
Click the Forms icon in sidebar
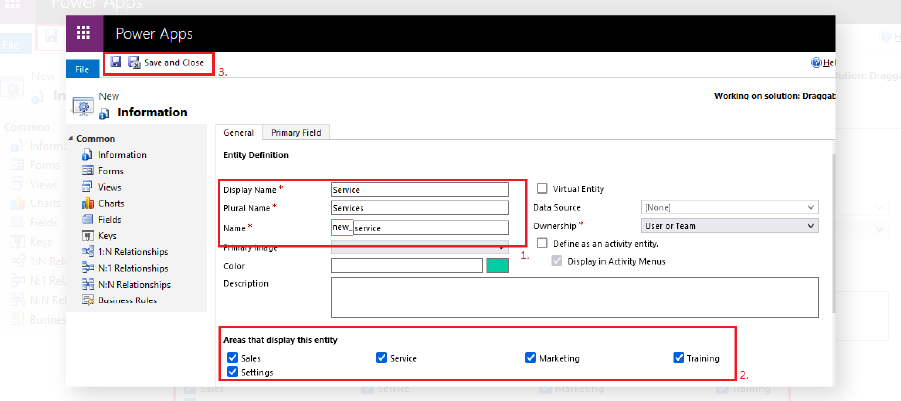87,171
